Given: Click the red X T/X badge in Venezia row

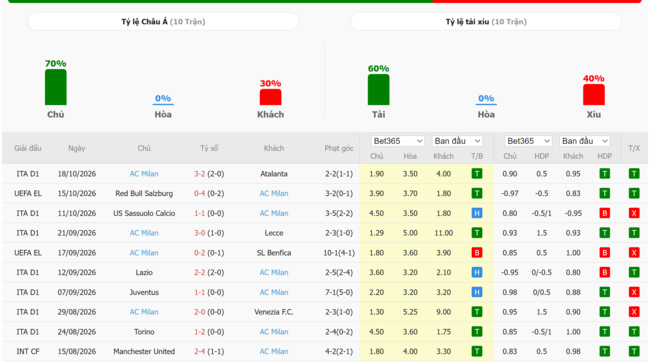Looking at the screenshot, I should 634,312.
